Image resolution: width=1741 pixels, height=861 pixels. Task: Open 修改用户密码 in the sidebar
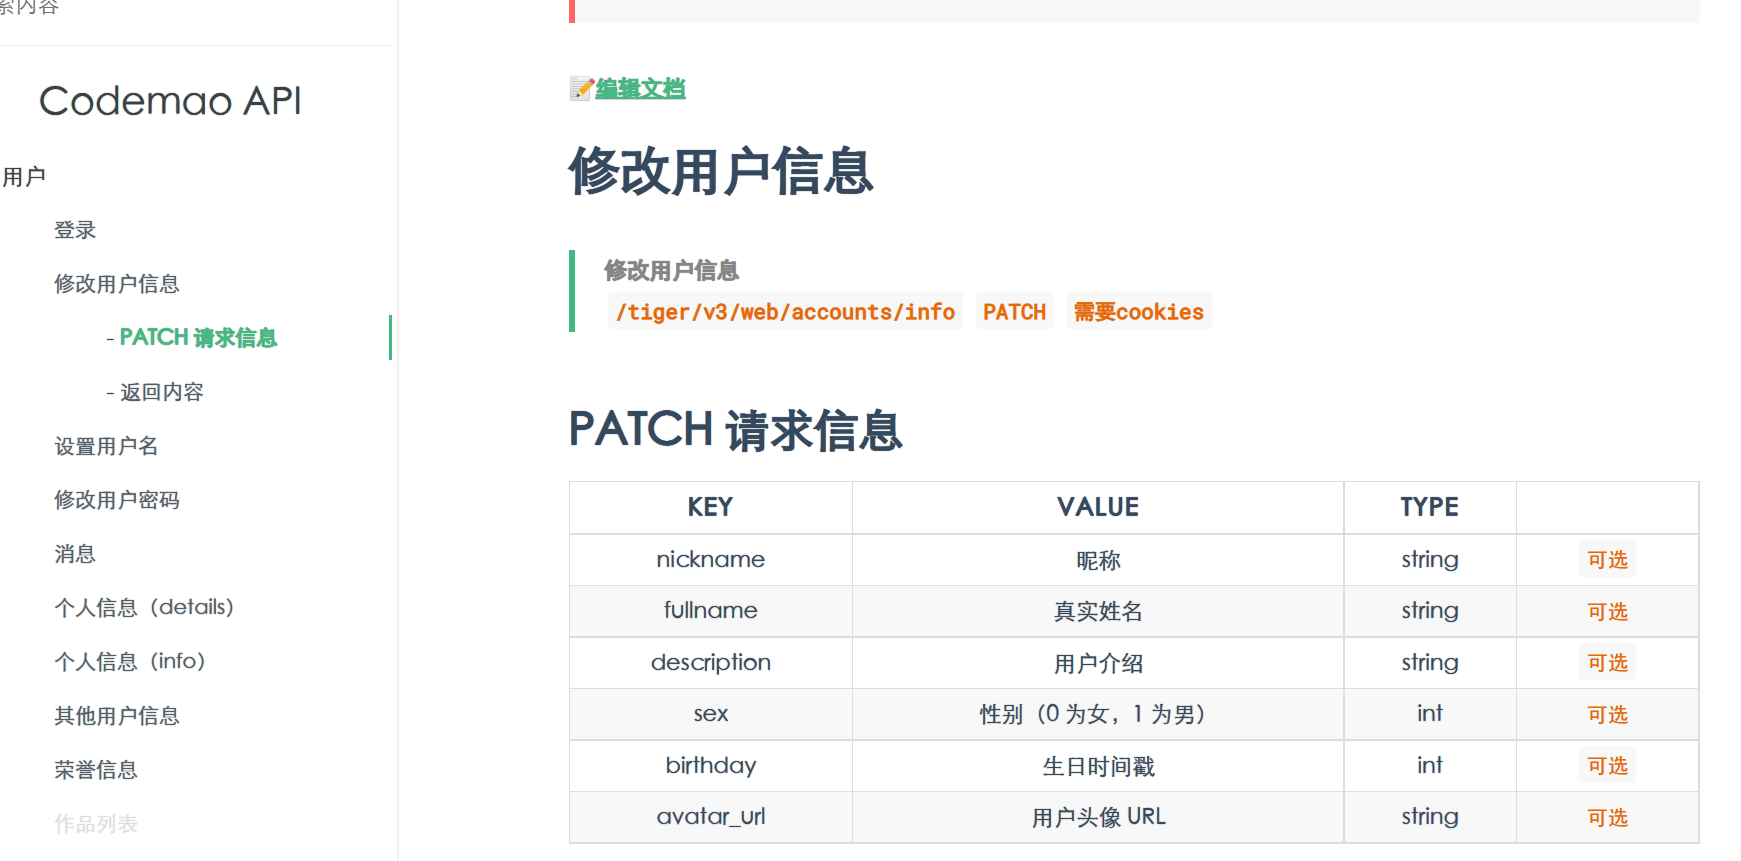tap(117, 500)
